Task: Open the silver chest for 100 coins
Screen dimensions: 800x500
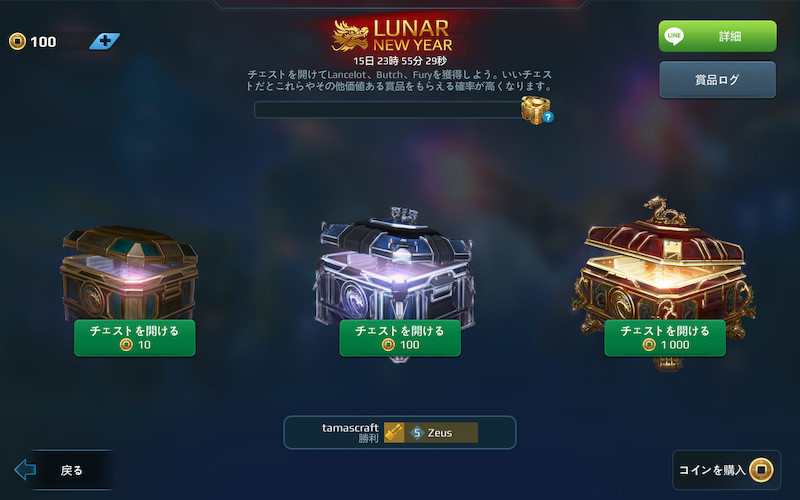Action: 400,338
